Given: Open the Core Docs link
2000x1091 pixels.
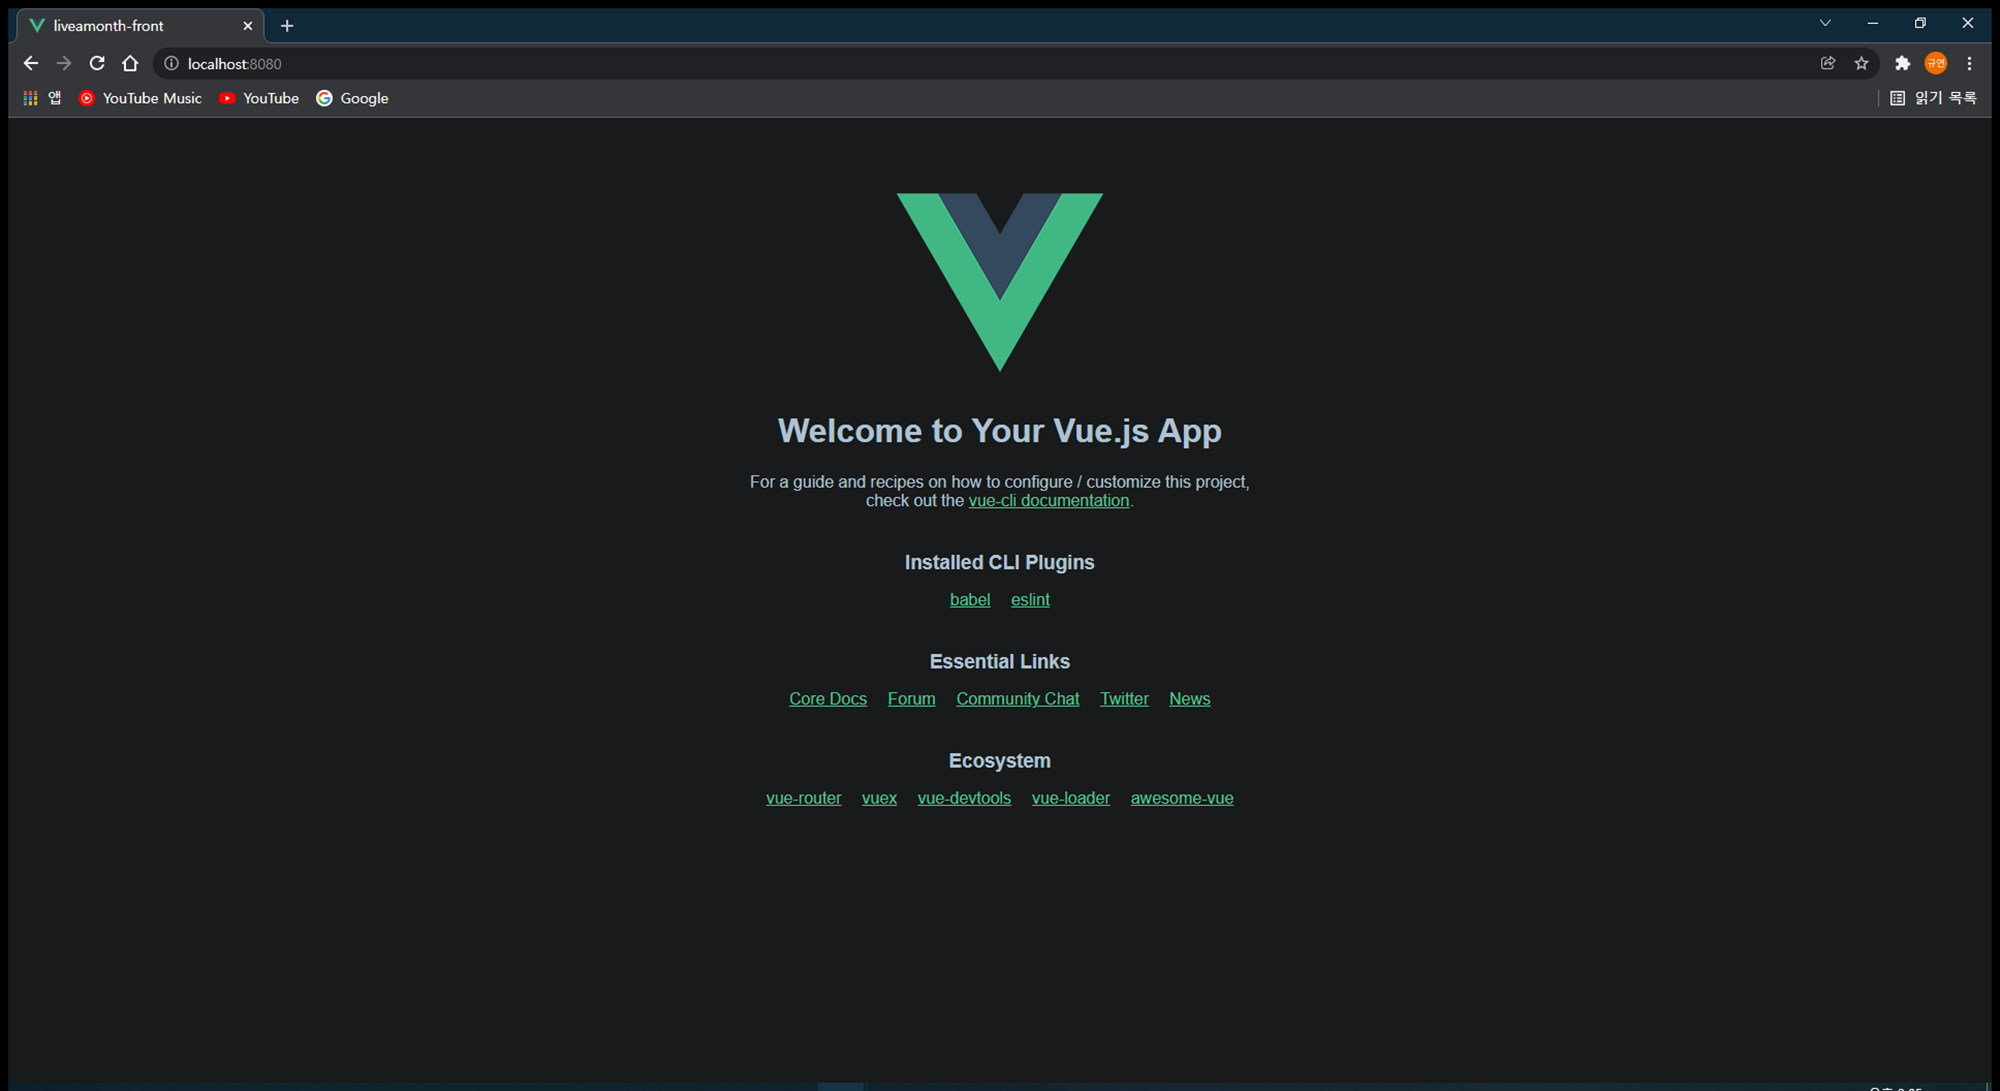Looking at the screenshot, I should pos(828,699).
